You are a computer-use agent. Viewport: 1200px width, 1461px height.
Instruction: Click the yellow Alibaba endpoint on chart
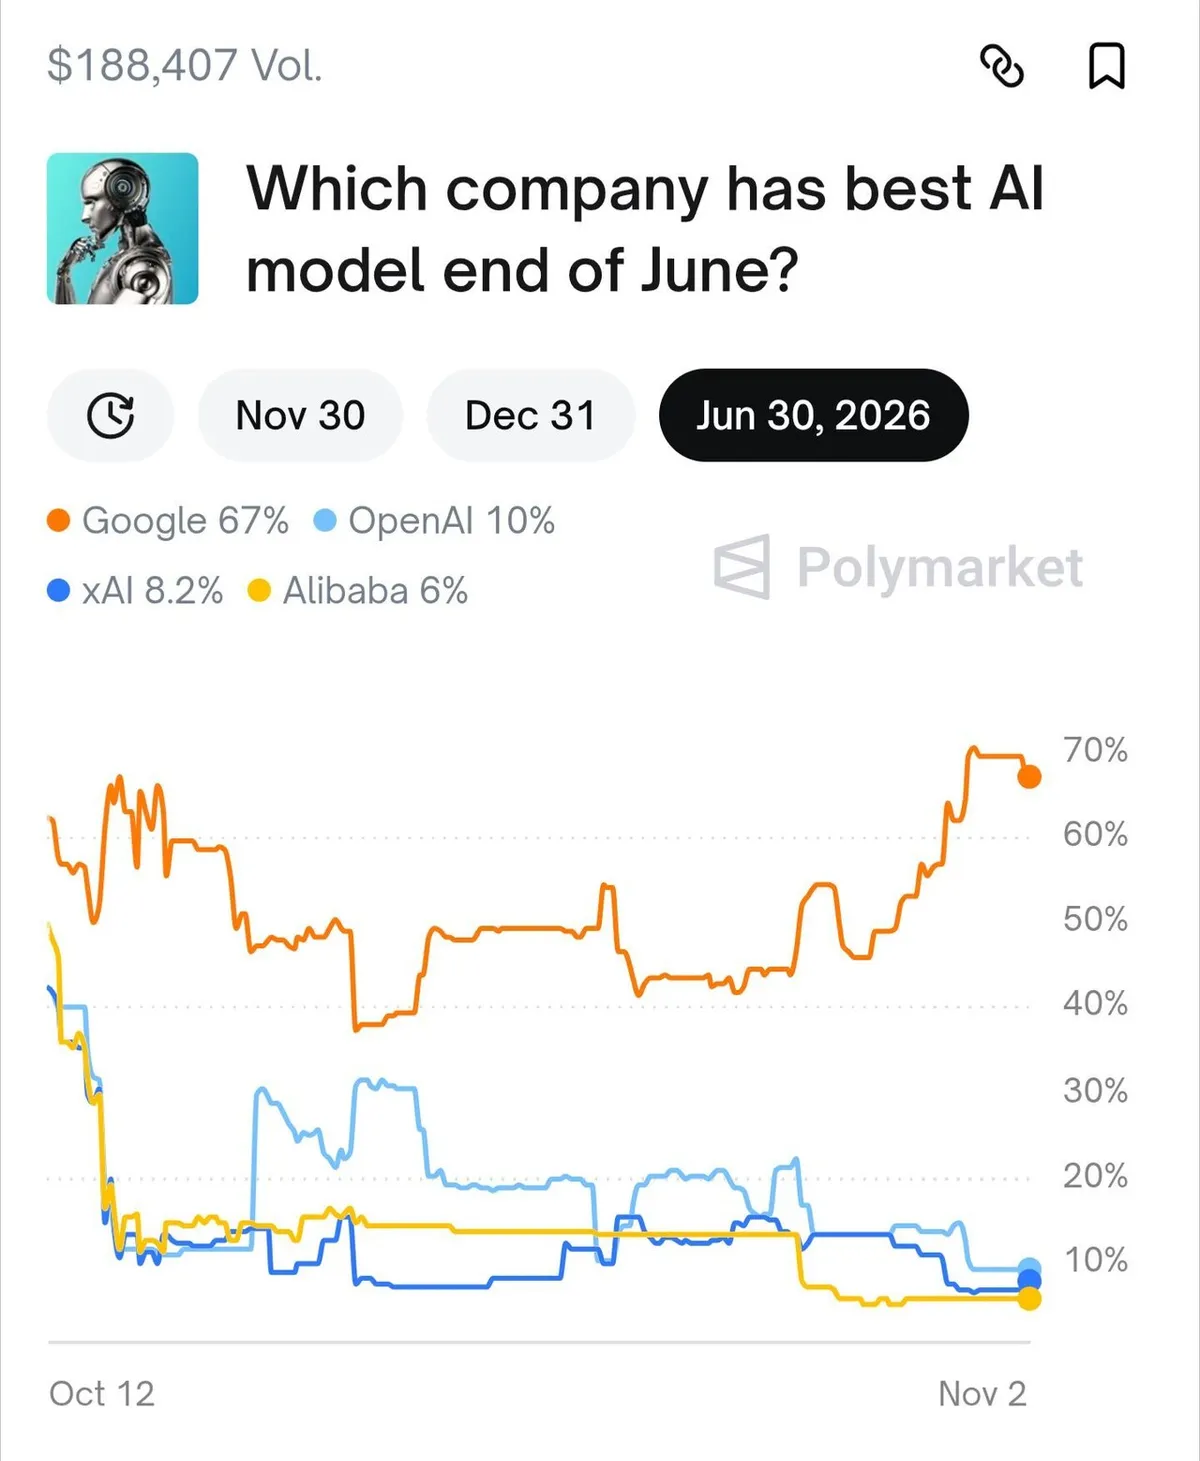[1029, 1299]
